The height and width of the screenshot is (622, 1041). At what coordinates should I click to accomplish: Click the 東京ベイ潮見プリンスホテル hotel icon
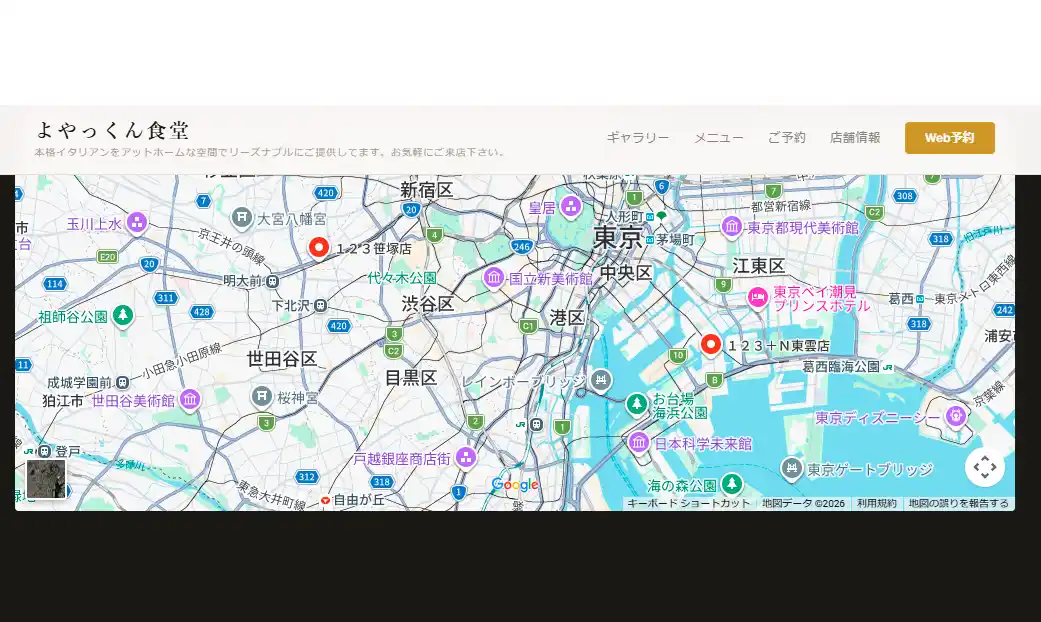point(758,297)
